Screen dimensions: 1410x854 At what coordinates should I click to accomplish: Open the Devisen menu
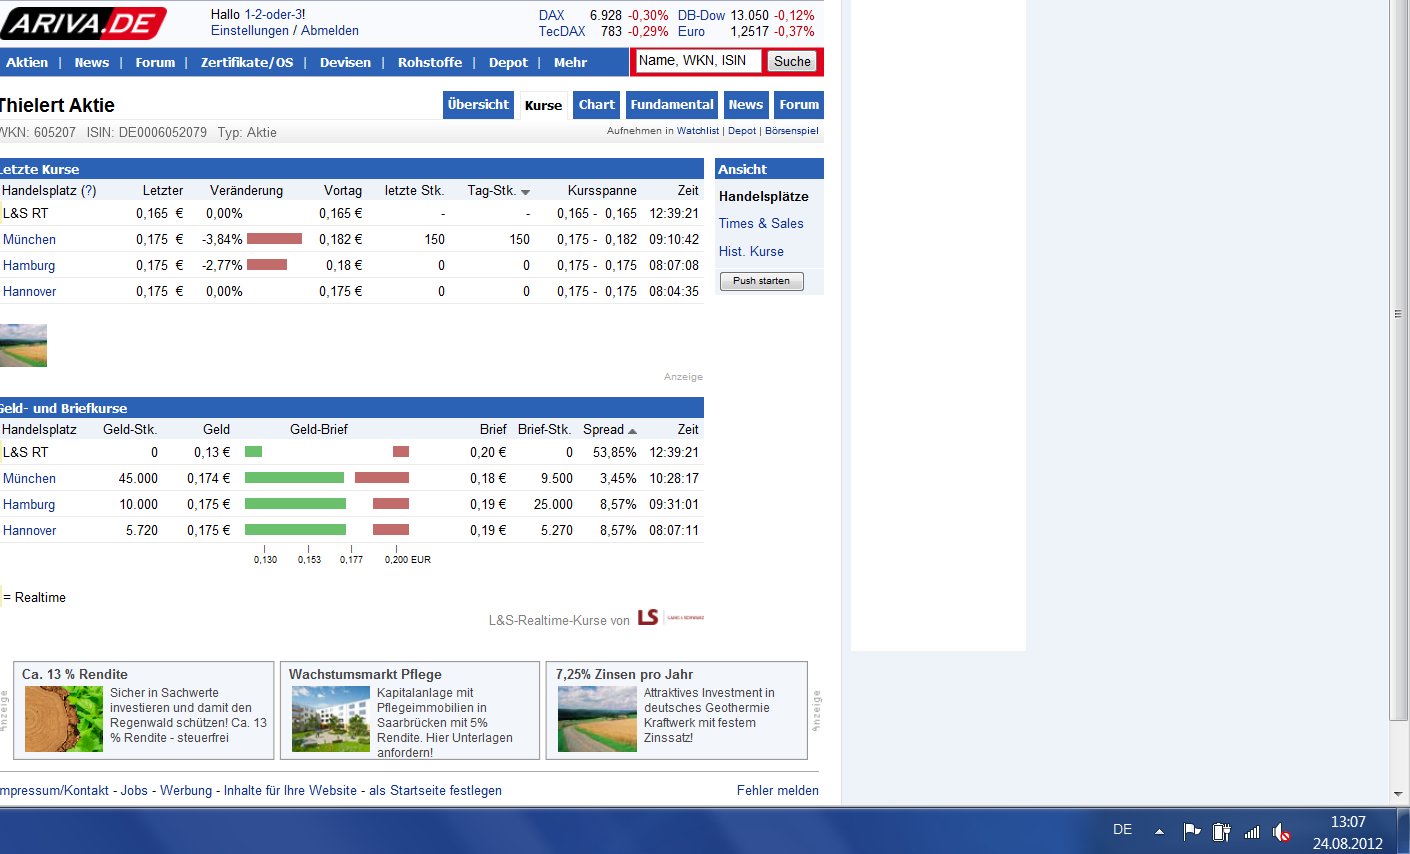click(345, 62)
